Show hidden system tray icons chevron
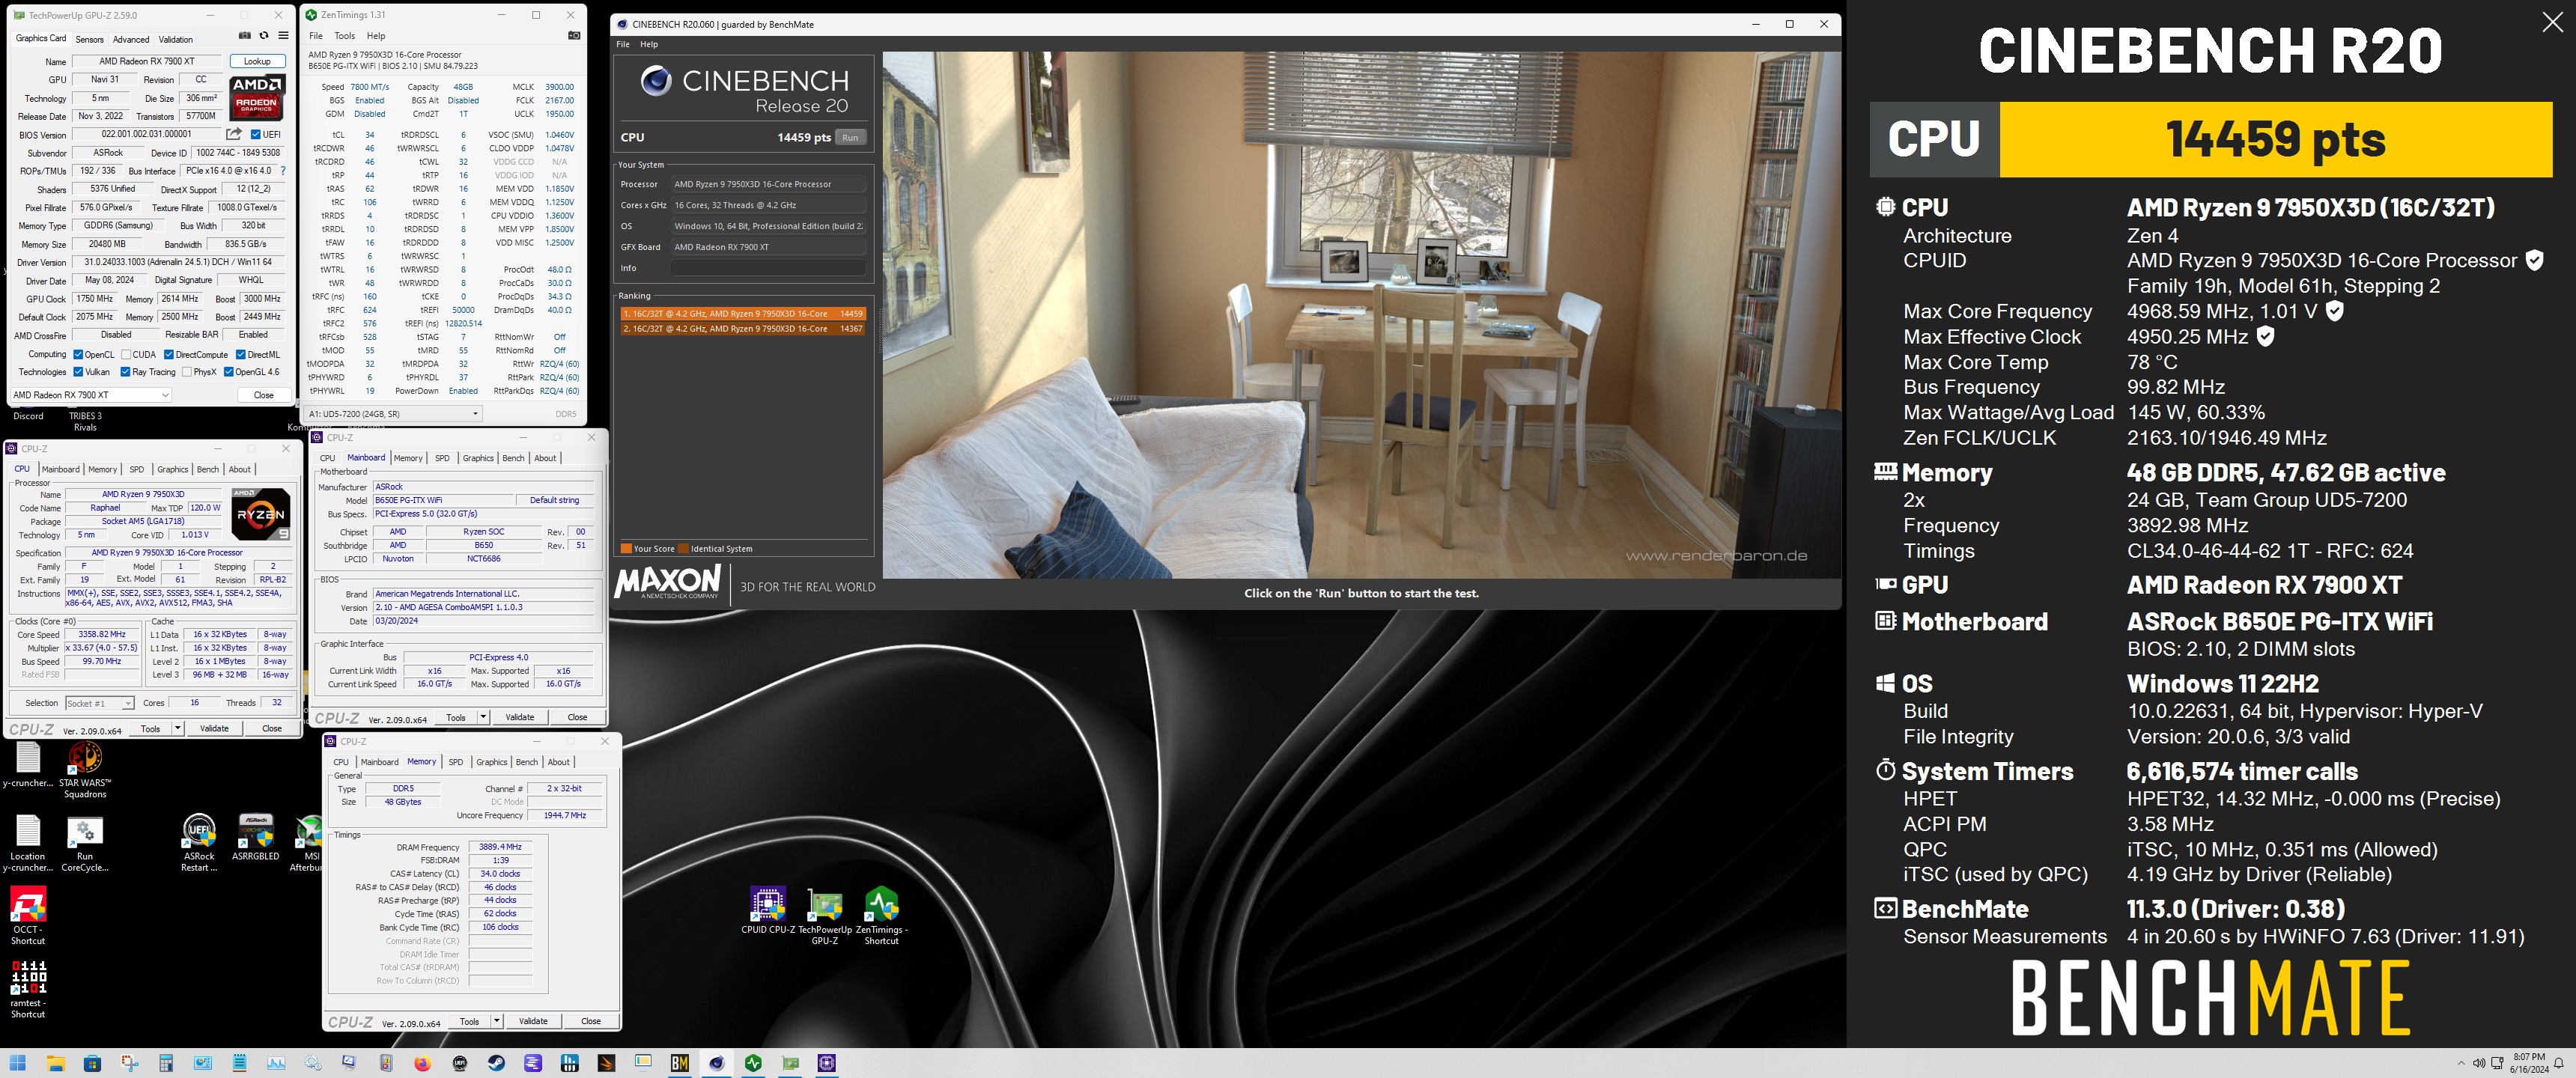This screenshot has width=2576, height=1078. [x=2461, y=1063]
